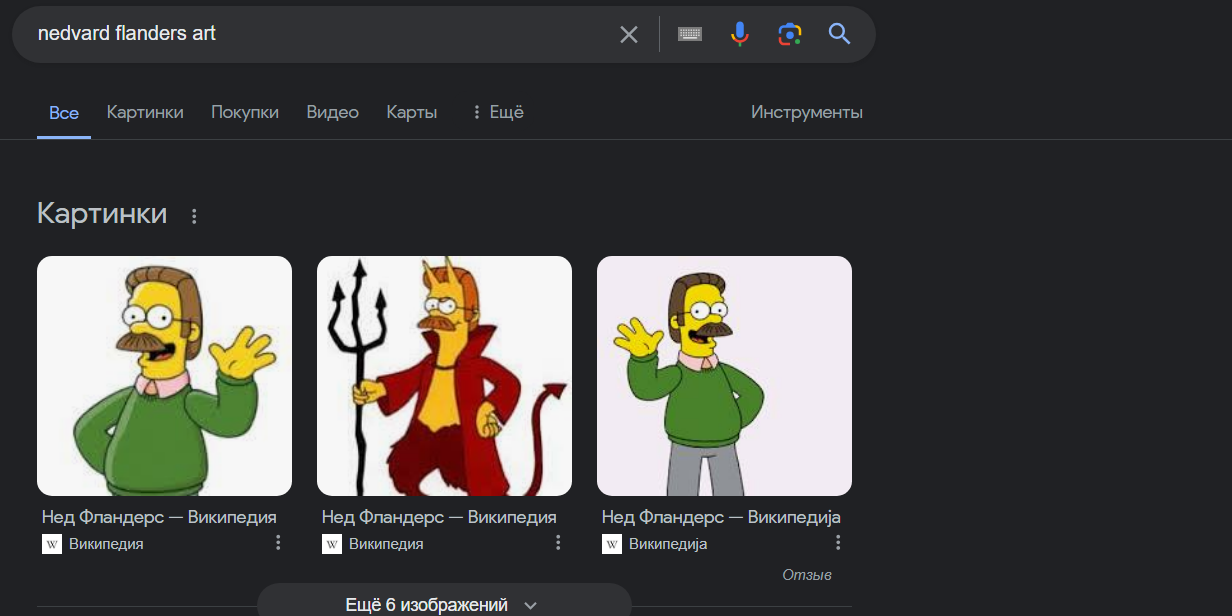Open three-dot menu for Википедија result
The height and width of the screenshot is (616, 1232).
(x=838, y=542)
